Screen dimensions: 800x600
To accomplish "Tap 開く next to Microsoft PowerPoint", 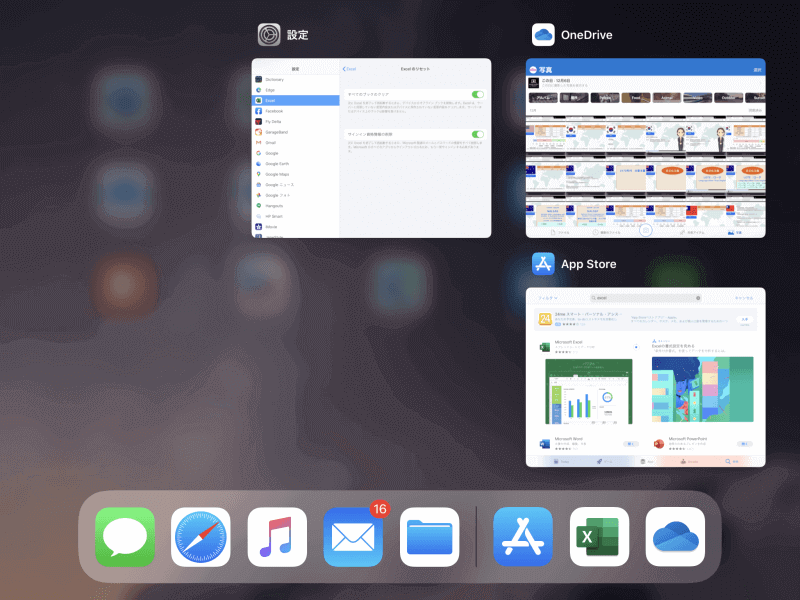I will (x=745, y=444).
